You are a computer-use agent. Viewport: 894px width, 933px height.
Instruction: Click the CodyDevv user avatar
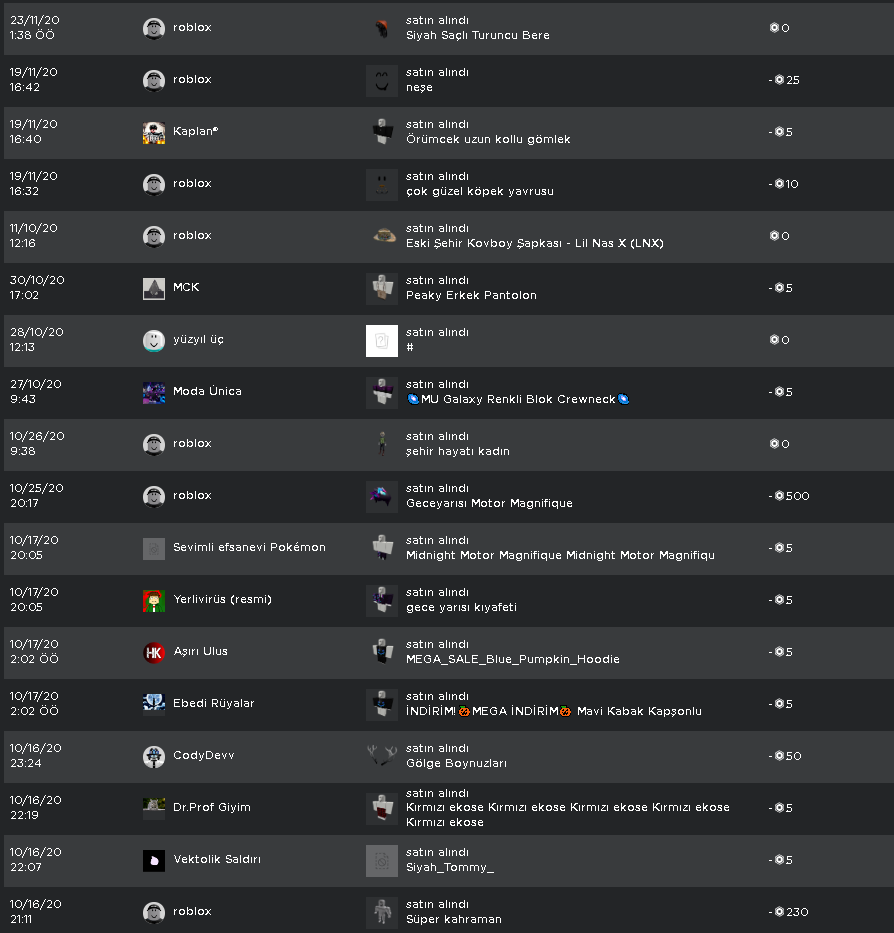154,756
